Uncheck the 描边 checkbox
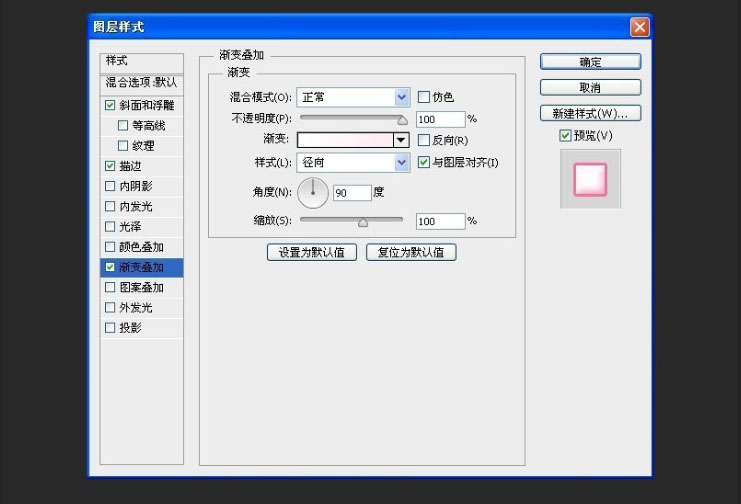Viewport: 741px width, 504px height. pyautogui.click(x=110, y=166)
